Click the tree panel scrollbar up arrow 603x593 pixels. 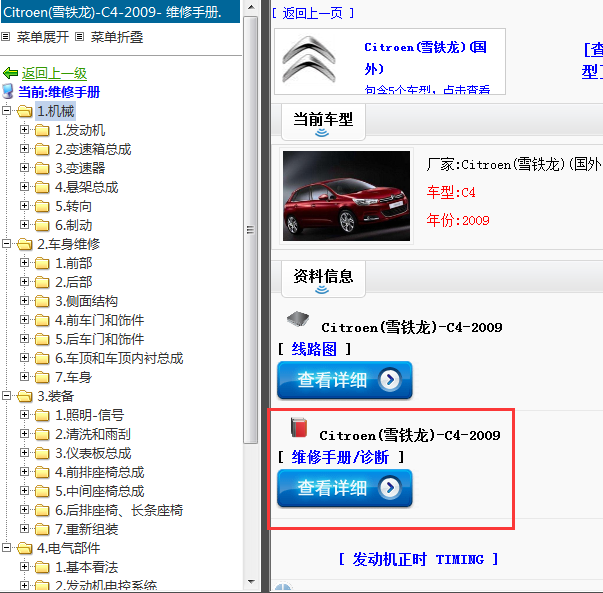coord(251,7)
